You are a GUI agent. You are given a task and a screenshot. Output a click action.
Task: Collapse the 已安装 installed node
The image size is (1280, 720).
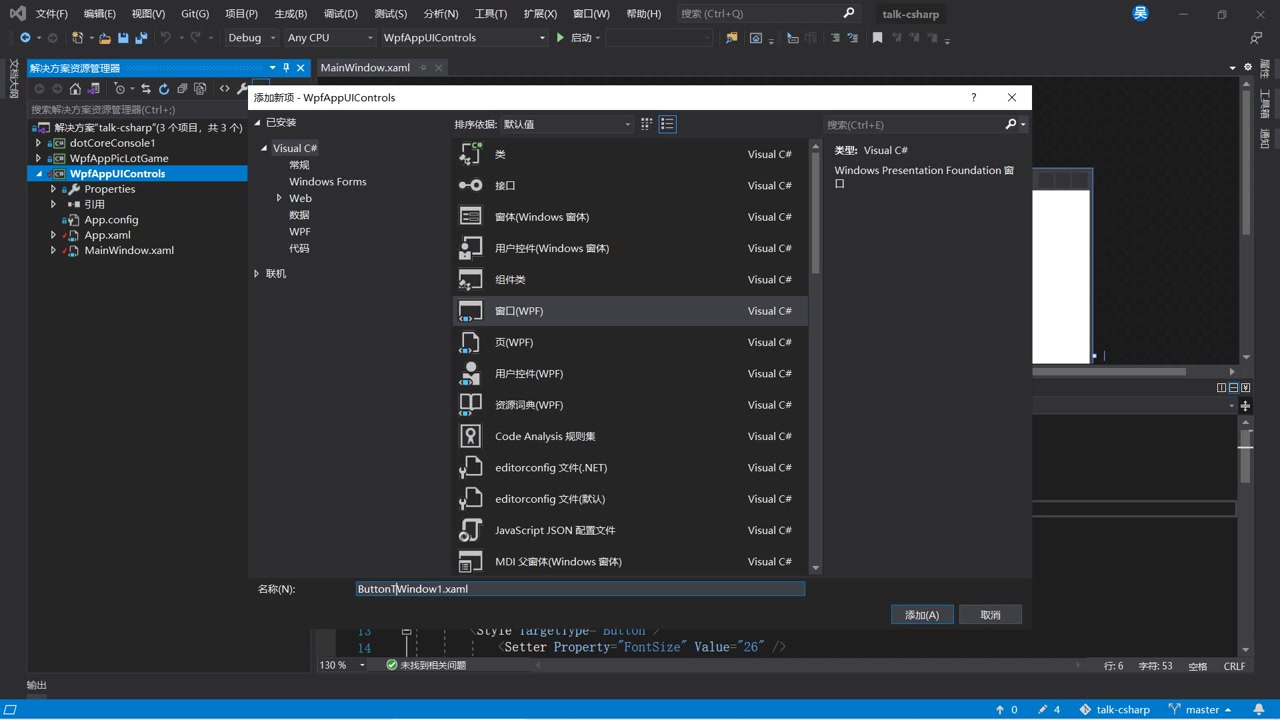(x=257, y=122)
